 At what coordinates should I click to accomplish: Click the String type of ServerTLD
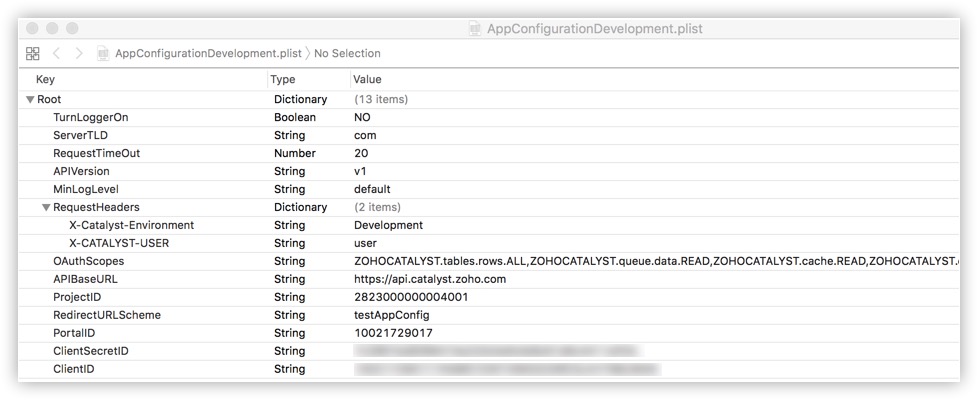coord(290,136)
